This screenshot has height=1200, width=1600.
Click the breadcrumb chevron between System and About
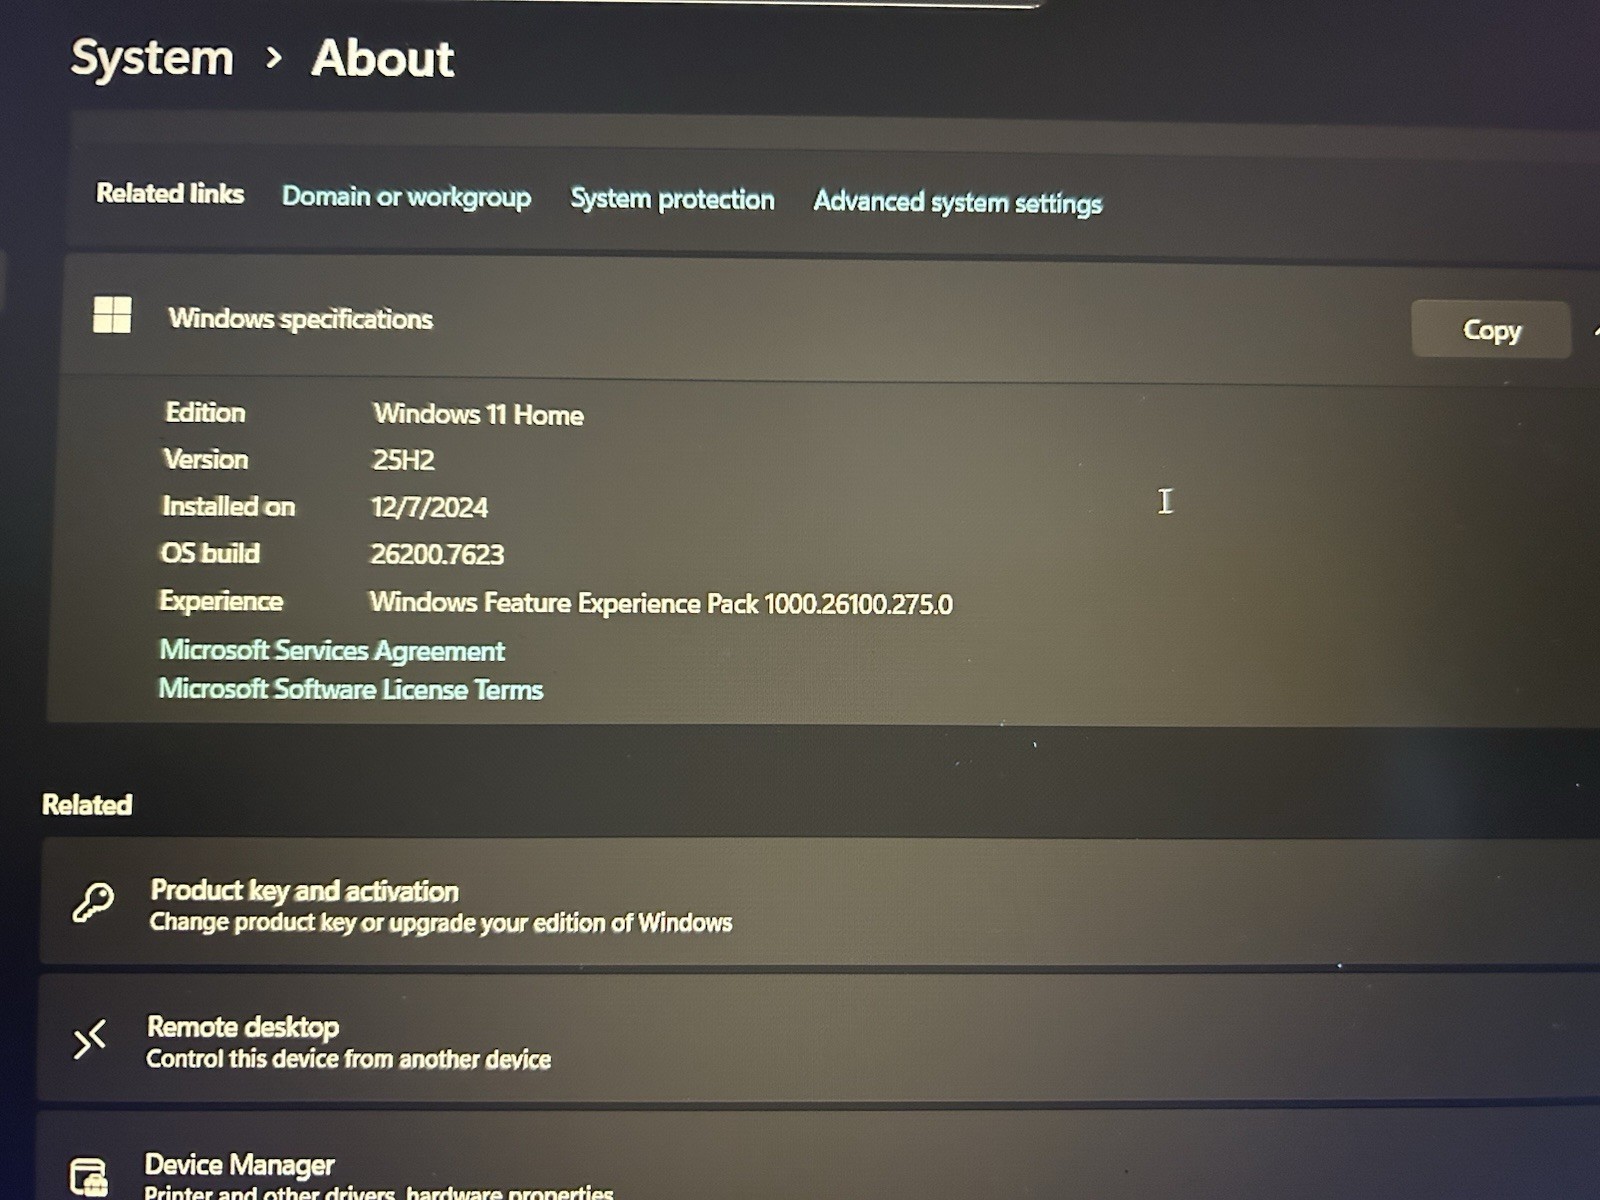[x=274, y=58]
